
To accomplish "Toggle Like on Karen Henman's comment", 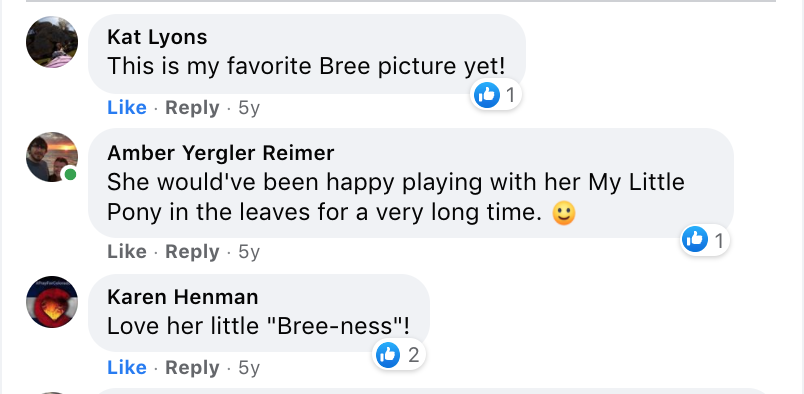I will (x=127, y=367).
